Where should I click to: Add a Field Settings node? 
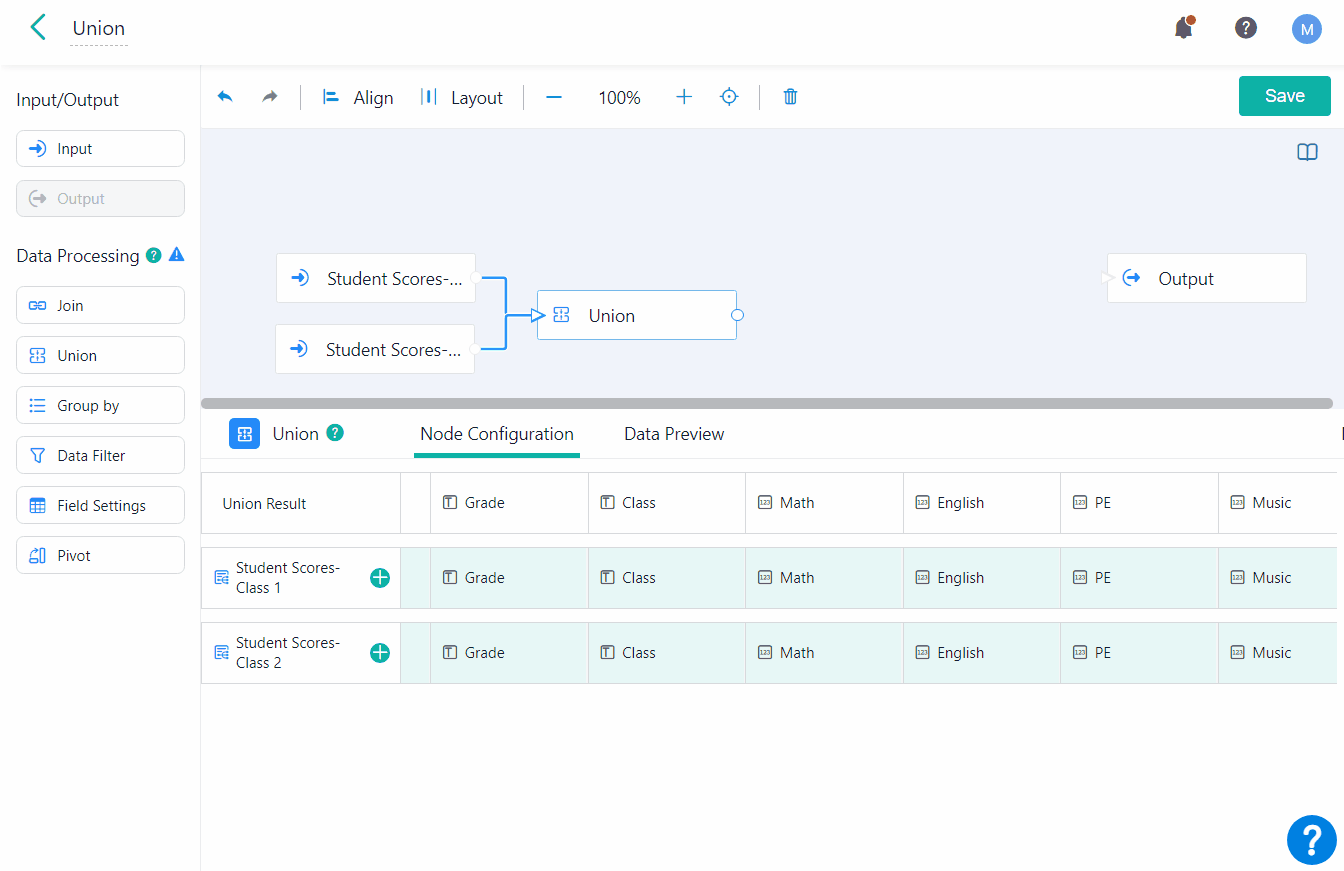tap(100, 505)
